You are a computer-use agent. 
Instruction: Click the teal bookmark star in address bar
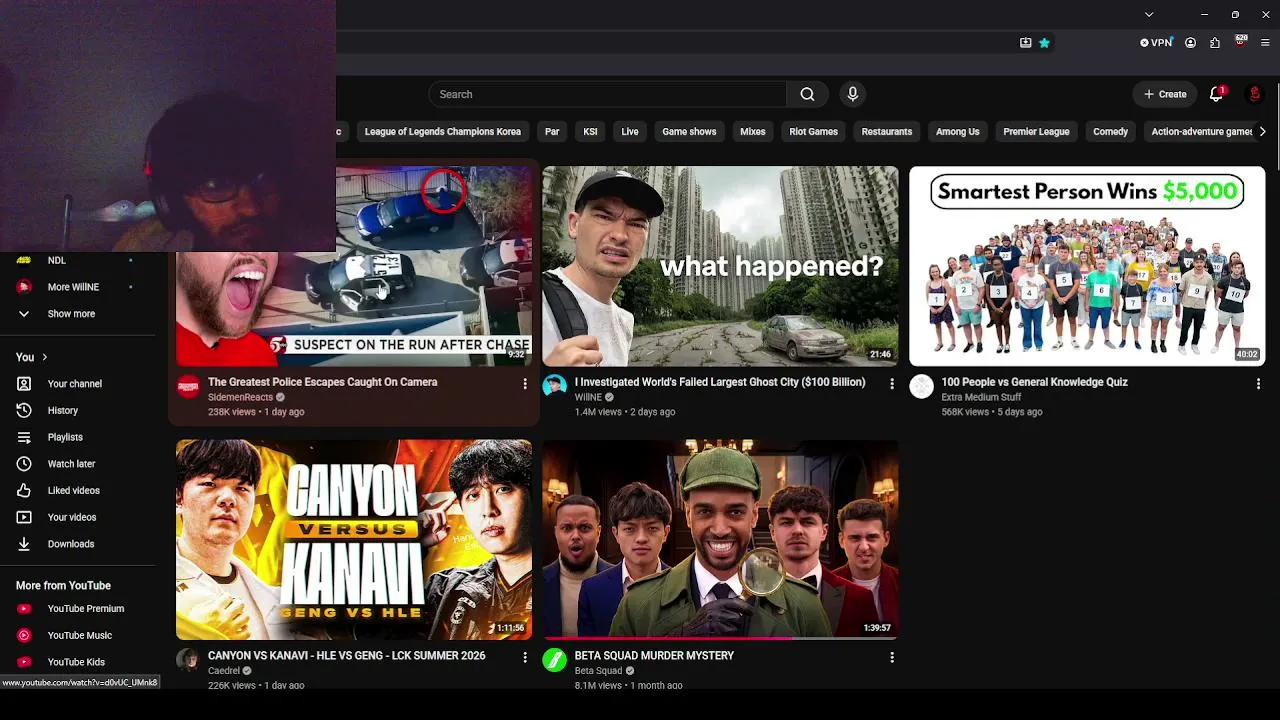pos(1044,43)
